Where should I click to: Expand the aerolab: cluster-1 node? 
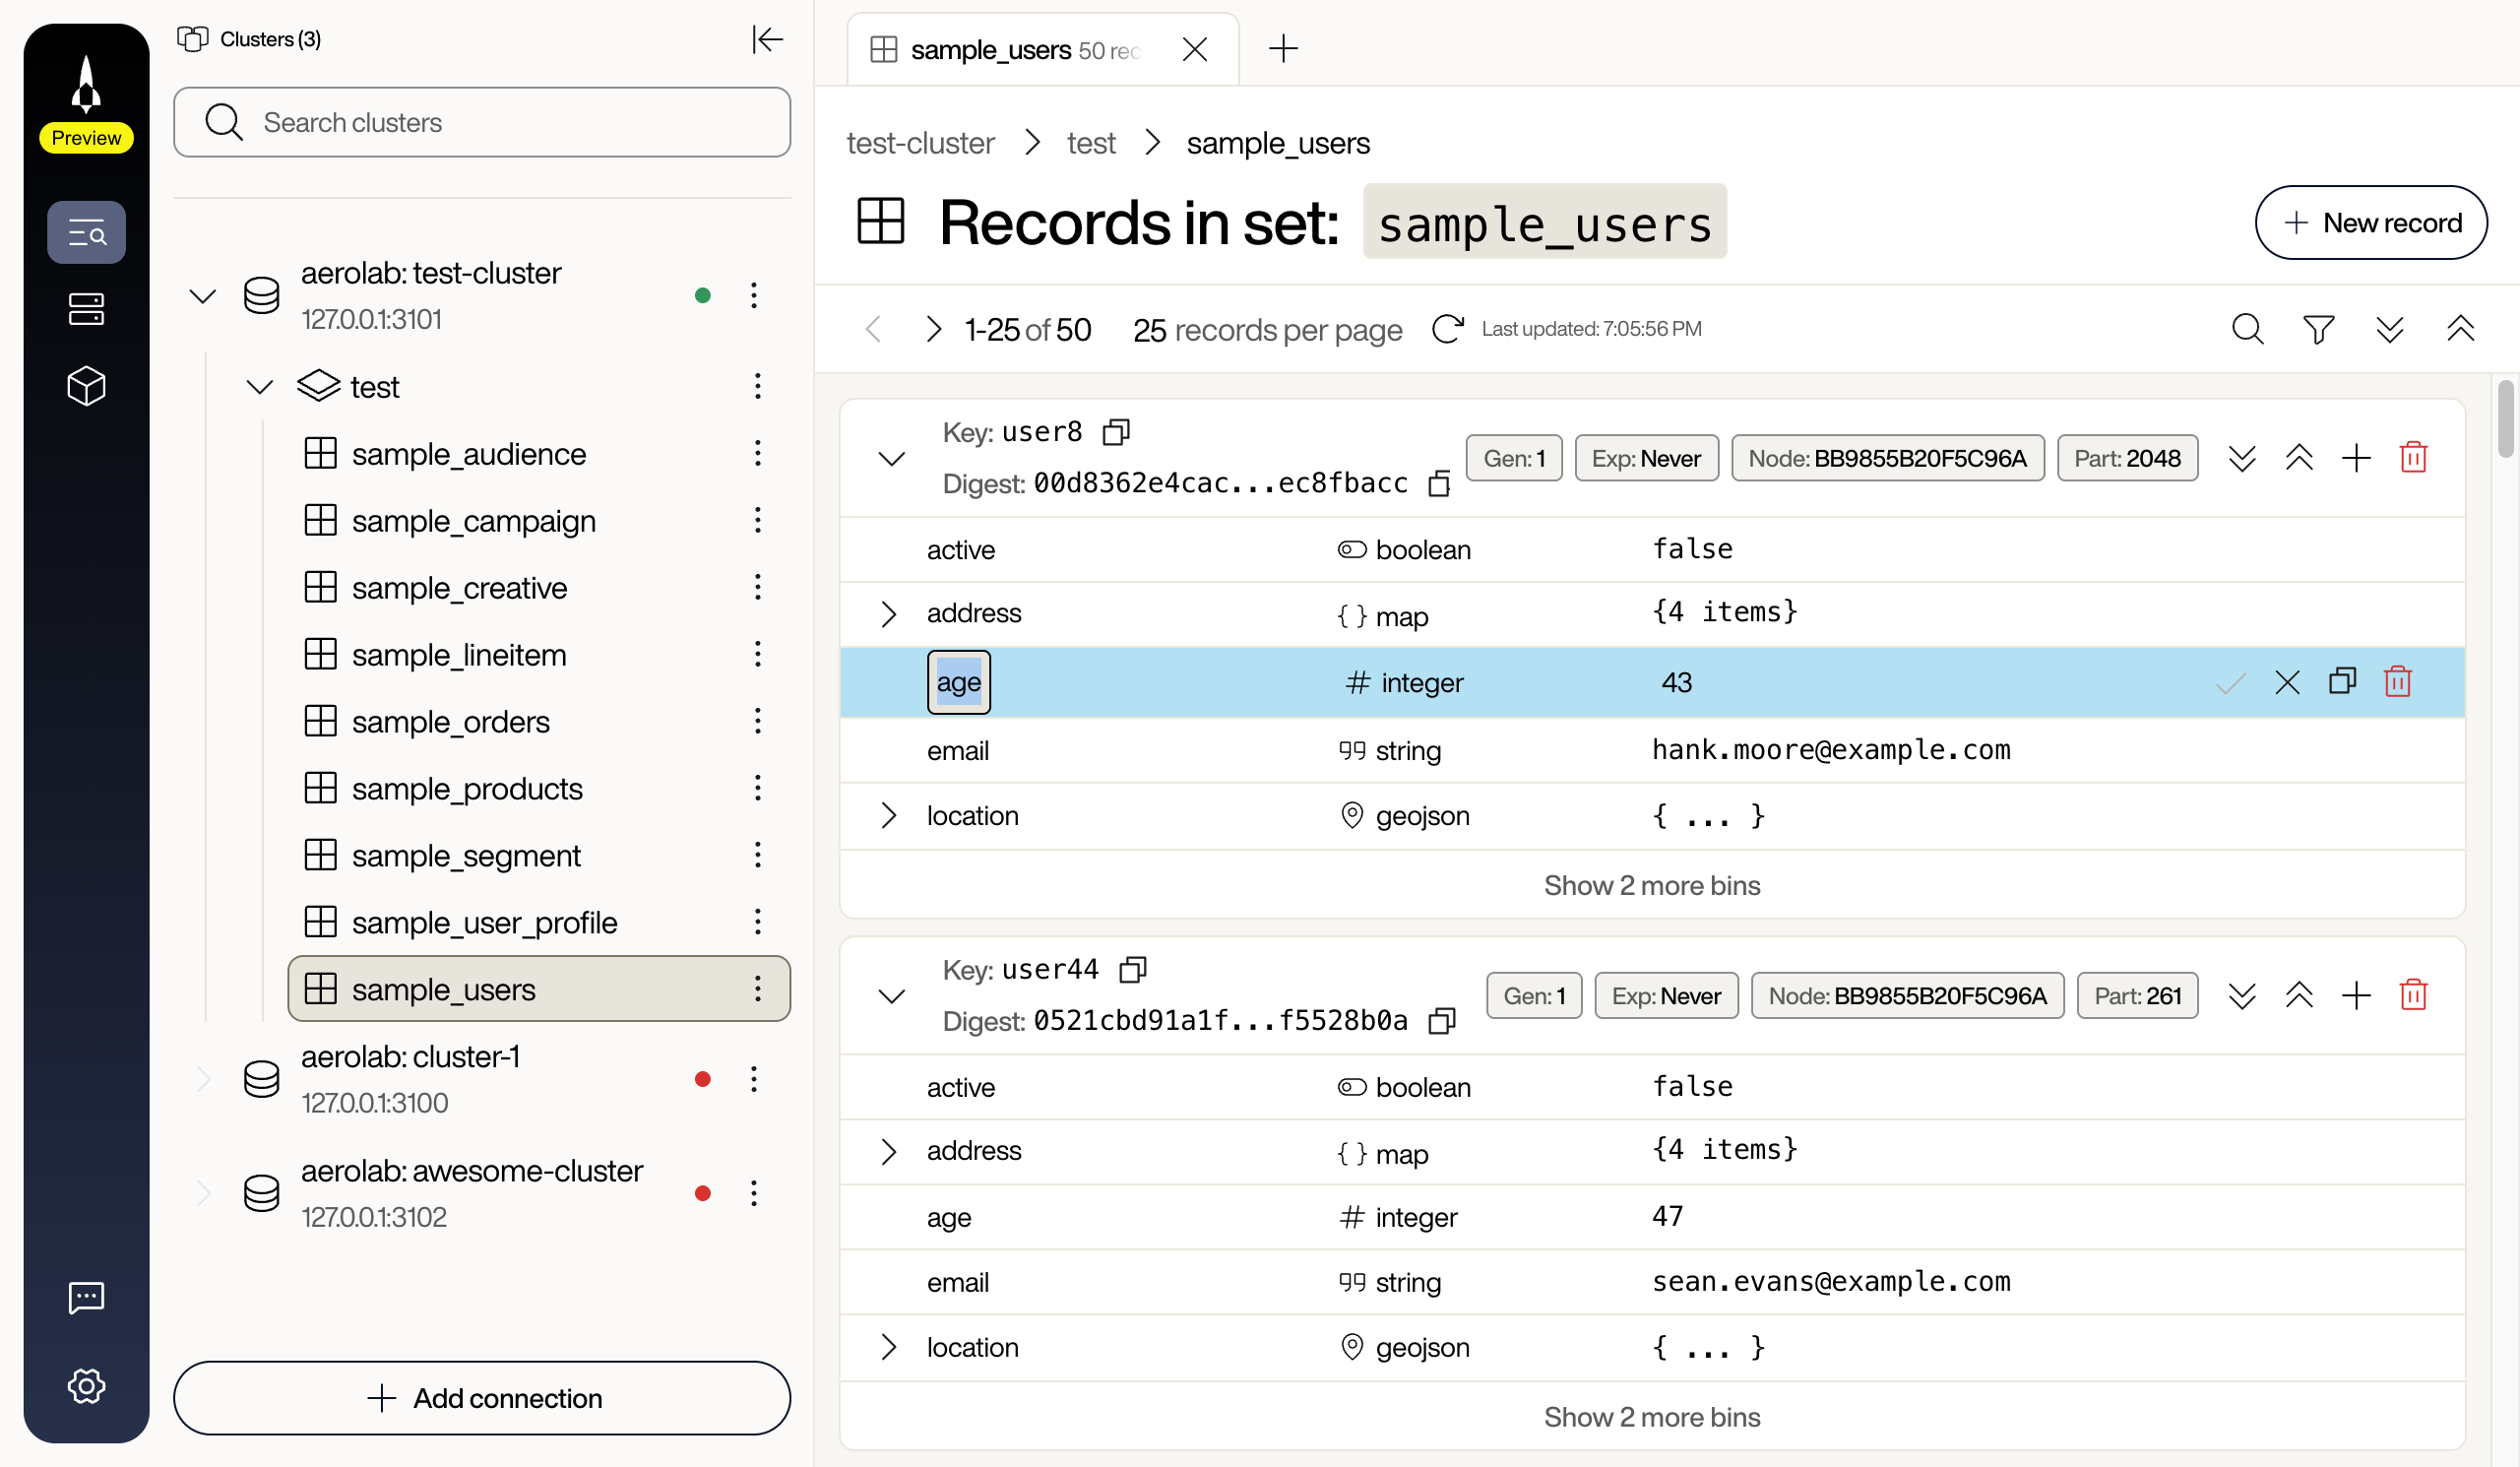coord(204,1079)
